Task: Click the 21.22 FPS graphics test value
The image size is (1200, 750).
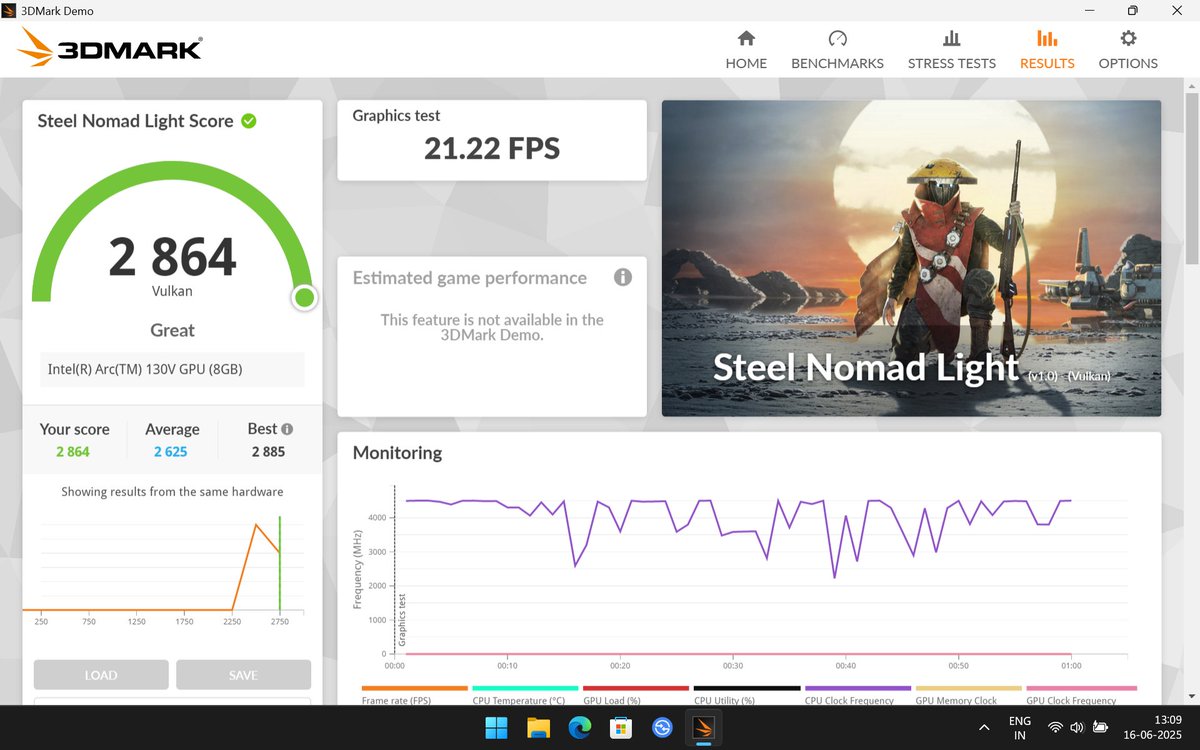Action: pos(492,149)
